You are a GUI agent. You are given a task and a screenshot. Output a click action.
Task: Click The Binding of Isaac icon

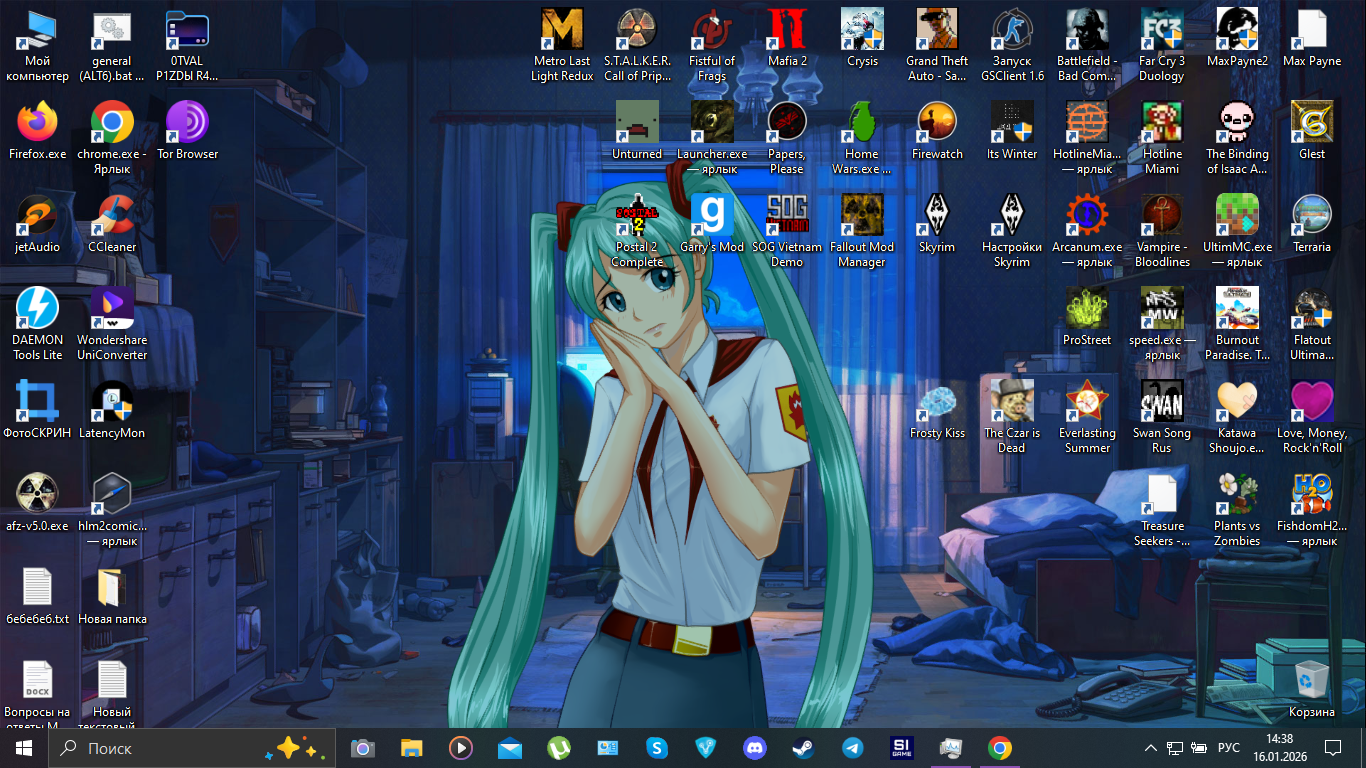(x=1237, y=139)
